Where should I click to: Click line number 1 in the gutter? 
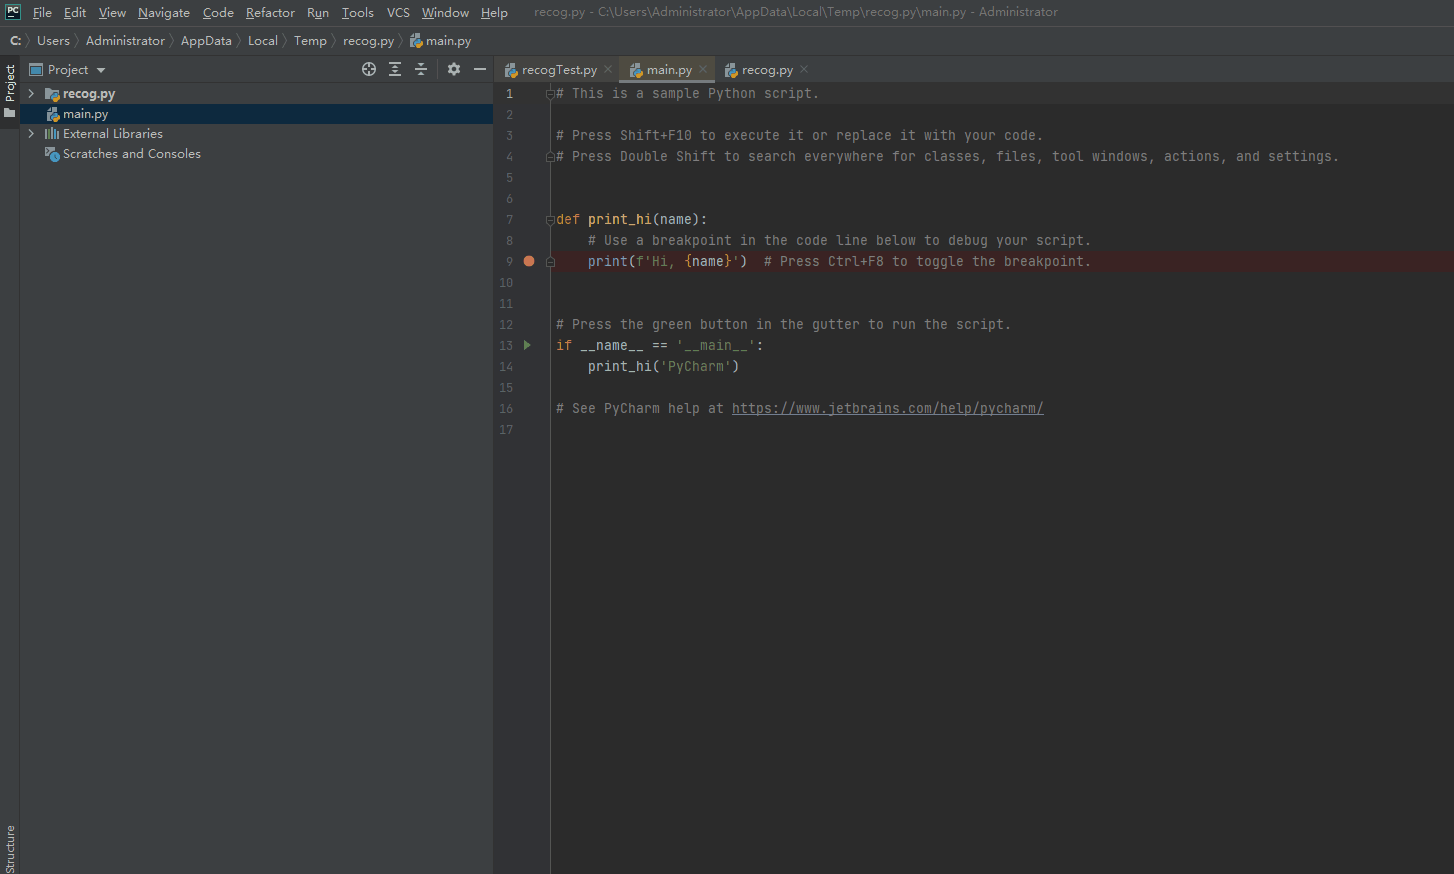(x=509, y=94)
